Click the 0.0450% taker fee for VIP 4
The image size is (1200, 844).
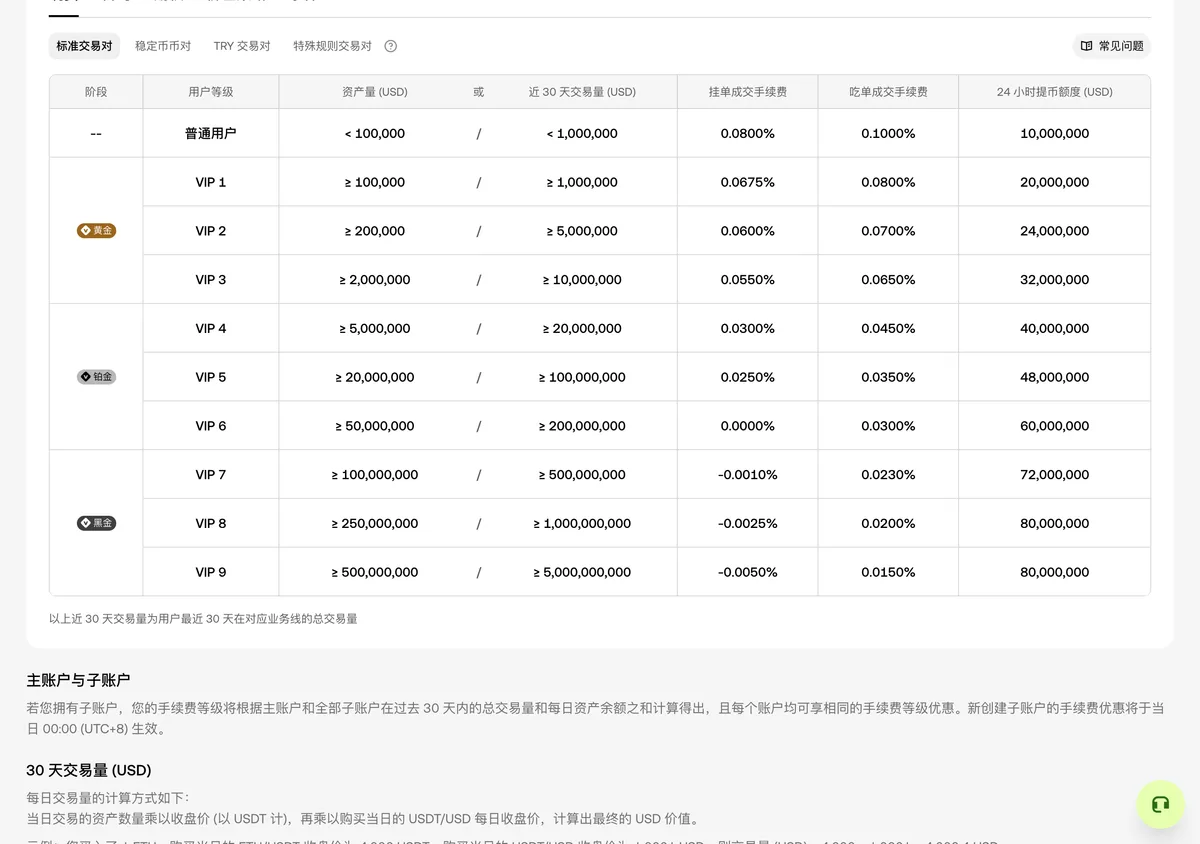pyautogui.click(x=888, y=328)
